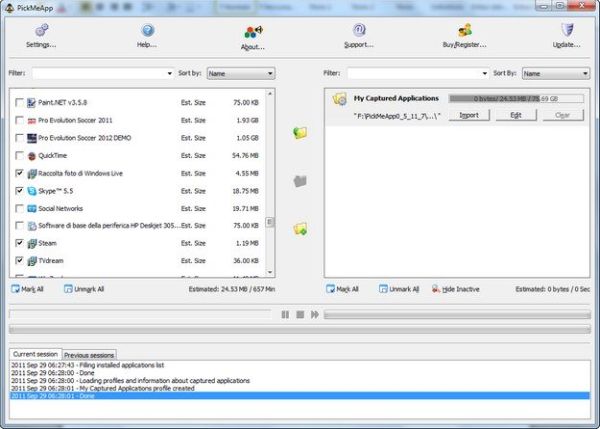Screen dimensions: 600x429
Task: Open the Support toolbar icon
Action: 359,30
